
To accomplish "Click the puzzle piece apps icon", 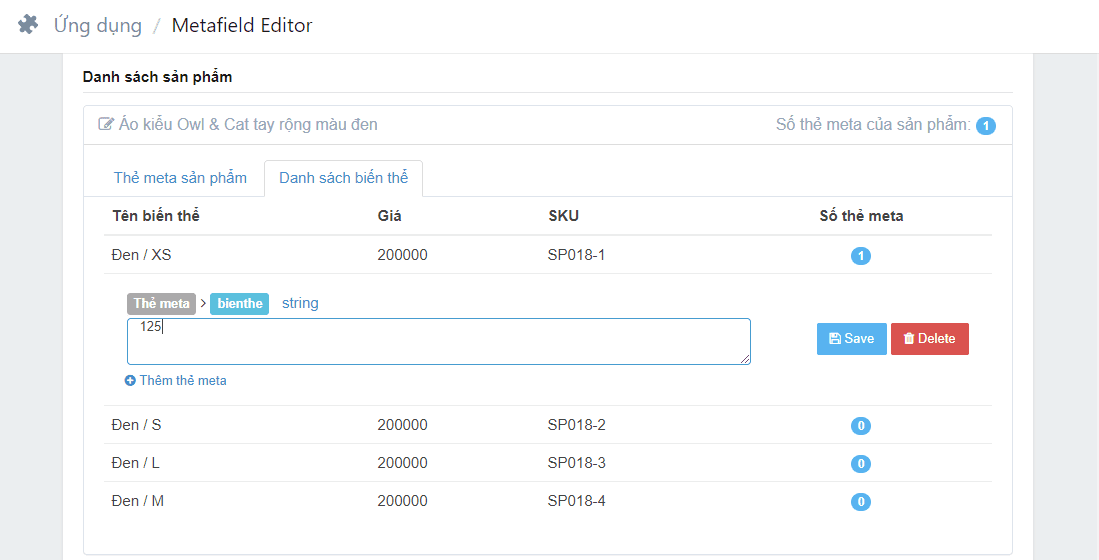I will 28,25.
